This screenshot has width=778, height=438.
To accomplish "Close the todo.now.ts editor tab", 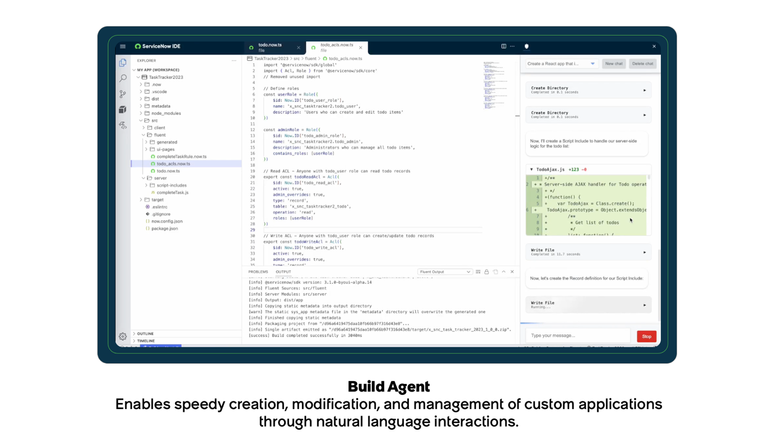I will (x=298, y=48).
